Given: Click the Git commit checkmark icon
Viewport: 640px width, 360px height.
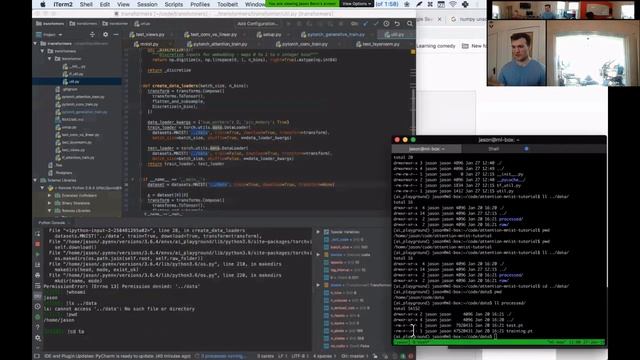Looking at the screenshot, I should (376, 24).
